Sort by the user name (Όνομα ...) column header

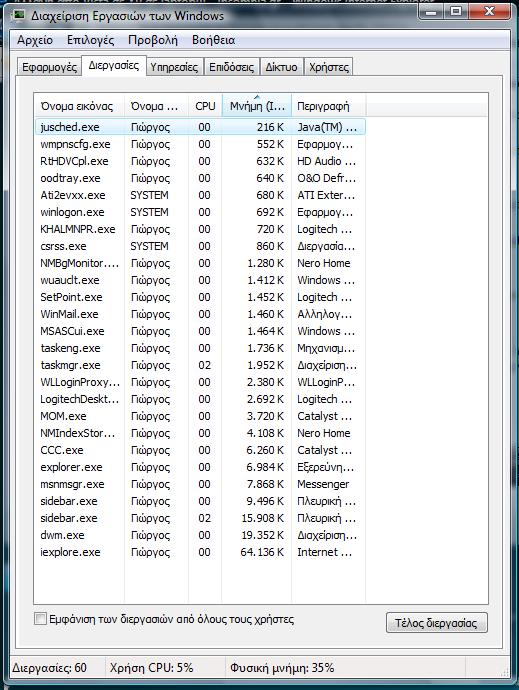(x=156, y=106)
